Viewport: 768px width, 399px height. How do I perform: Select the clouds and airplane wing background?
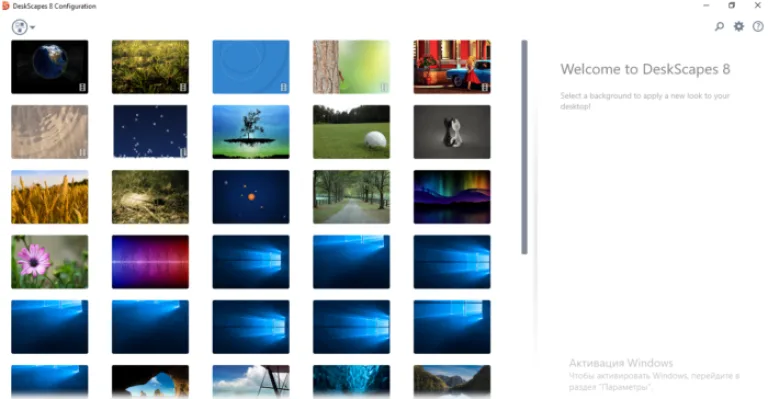[x=251, y=381]
